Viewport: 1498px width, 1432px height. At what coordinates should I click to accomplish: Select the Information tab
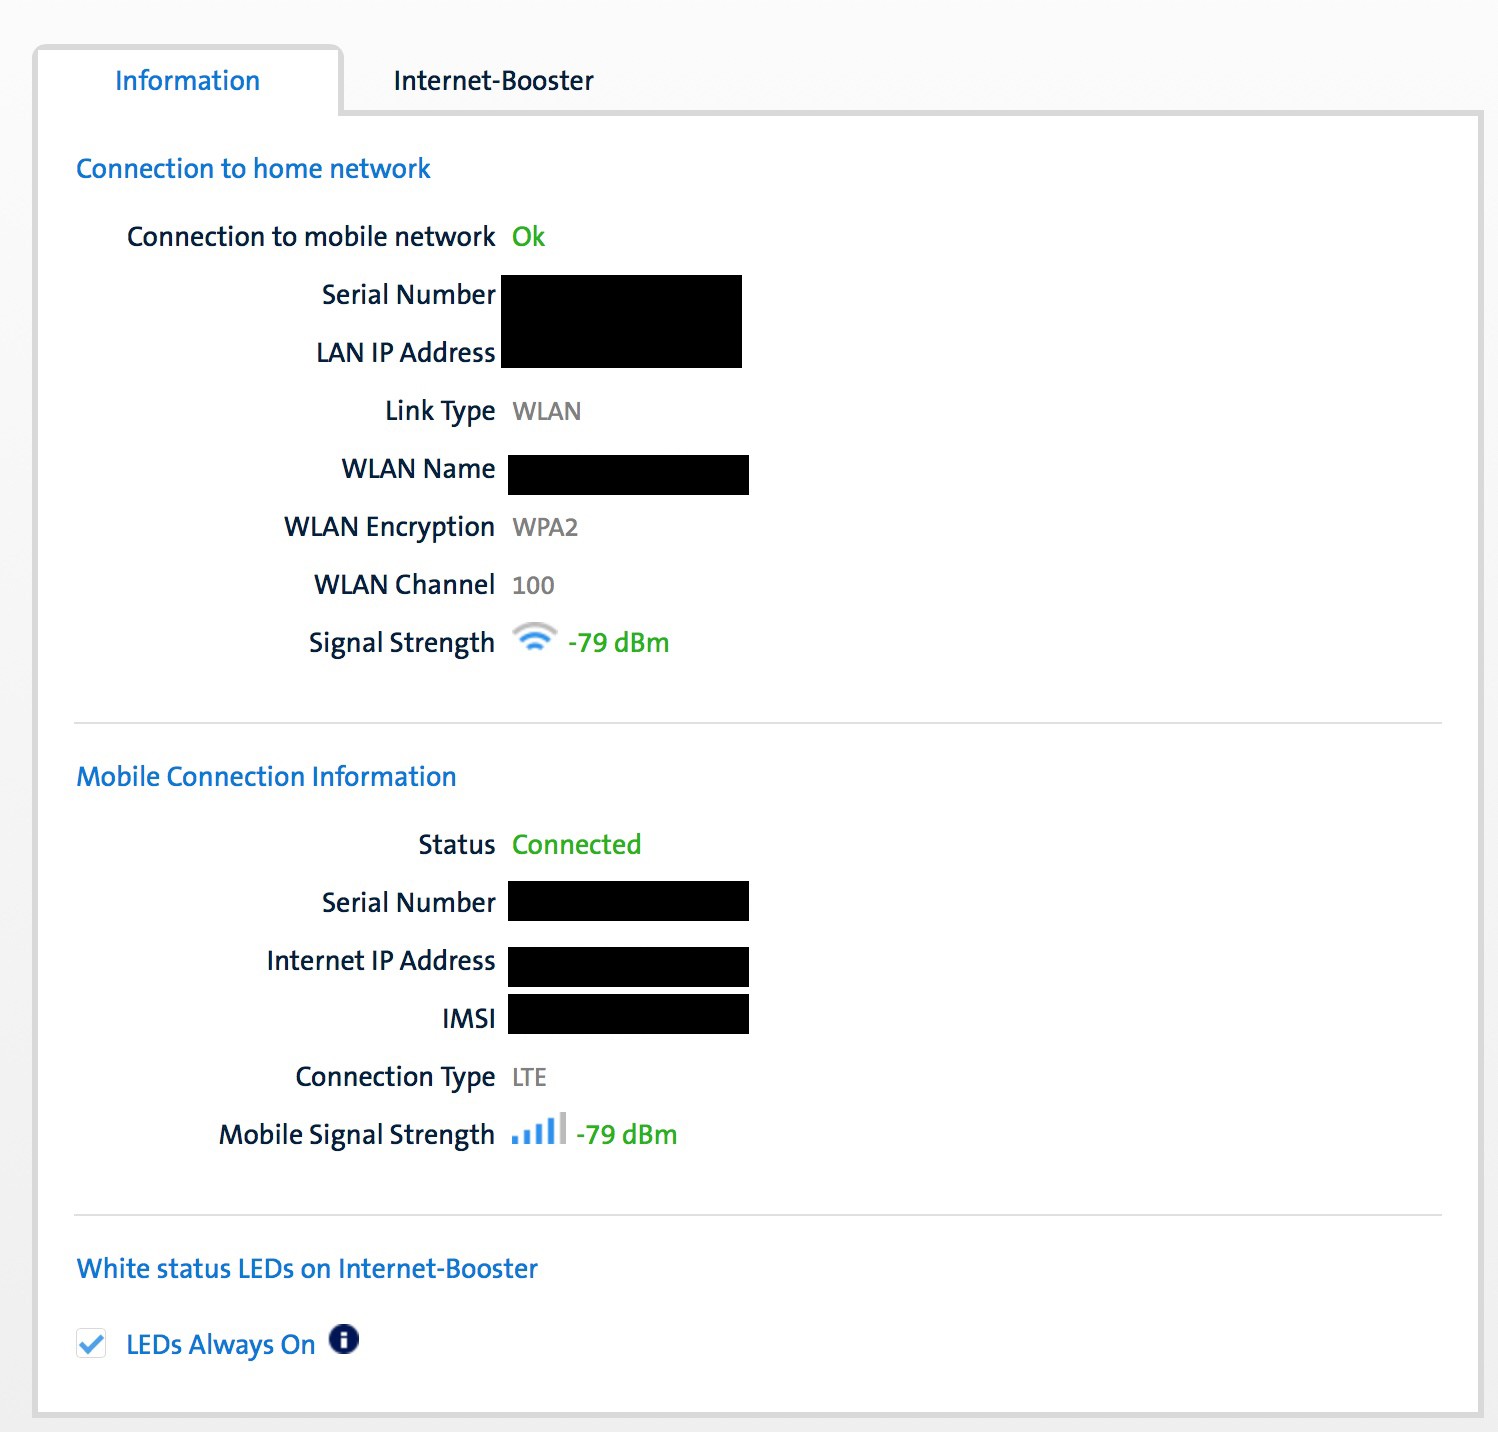click(187, 81)
